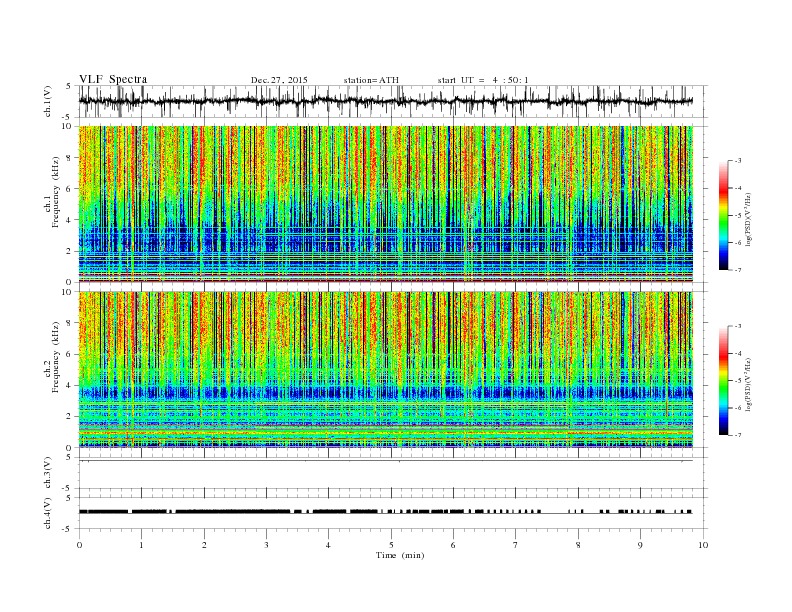Click the ch.2 PSD color bar
The width and height of the screenshot is (792, 612).
coord(723,380)
